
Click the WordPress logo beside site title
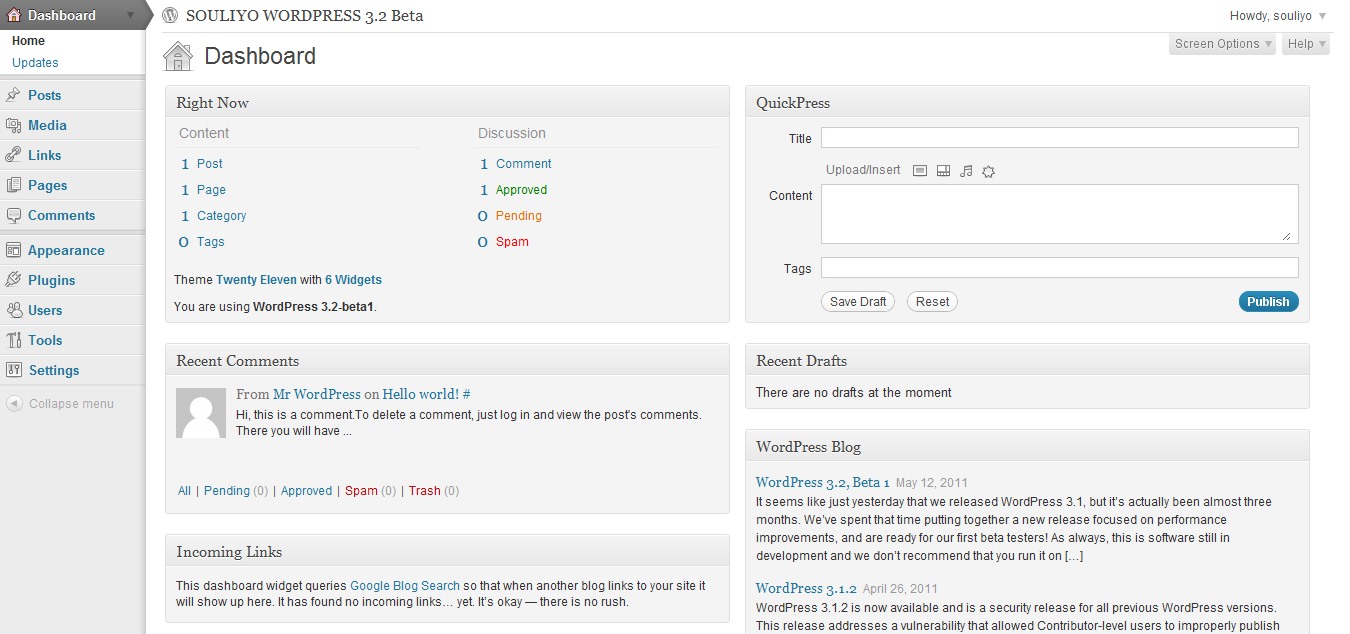(170, 15)
